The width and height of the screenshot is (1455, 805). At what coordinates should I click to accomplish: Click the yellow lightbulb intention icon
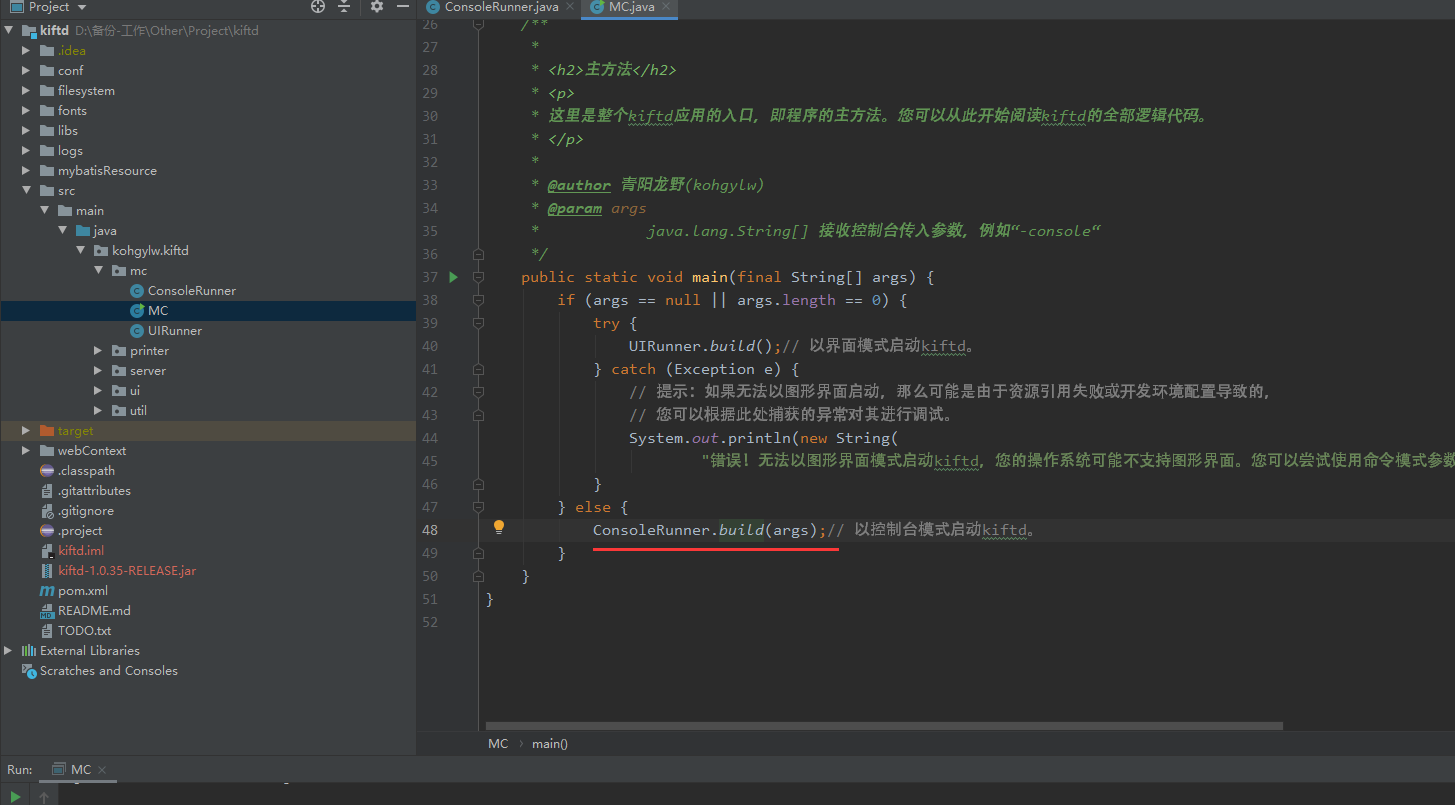click(x=498, y=527)
